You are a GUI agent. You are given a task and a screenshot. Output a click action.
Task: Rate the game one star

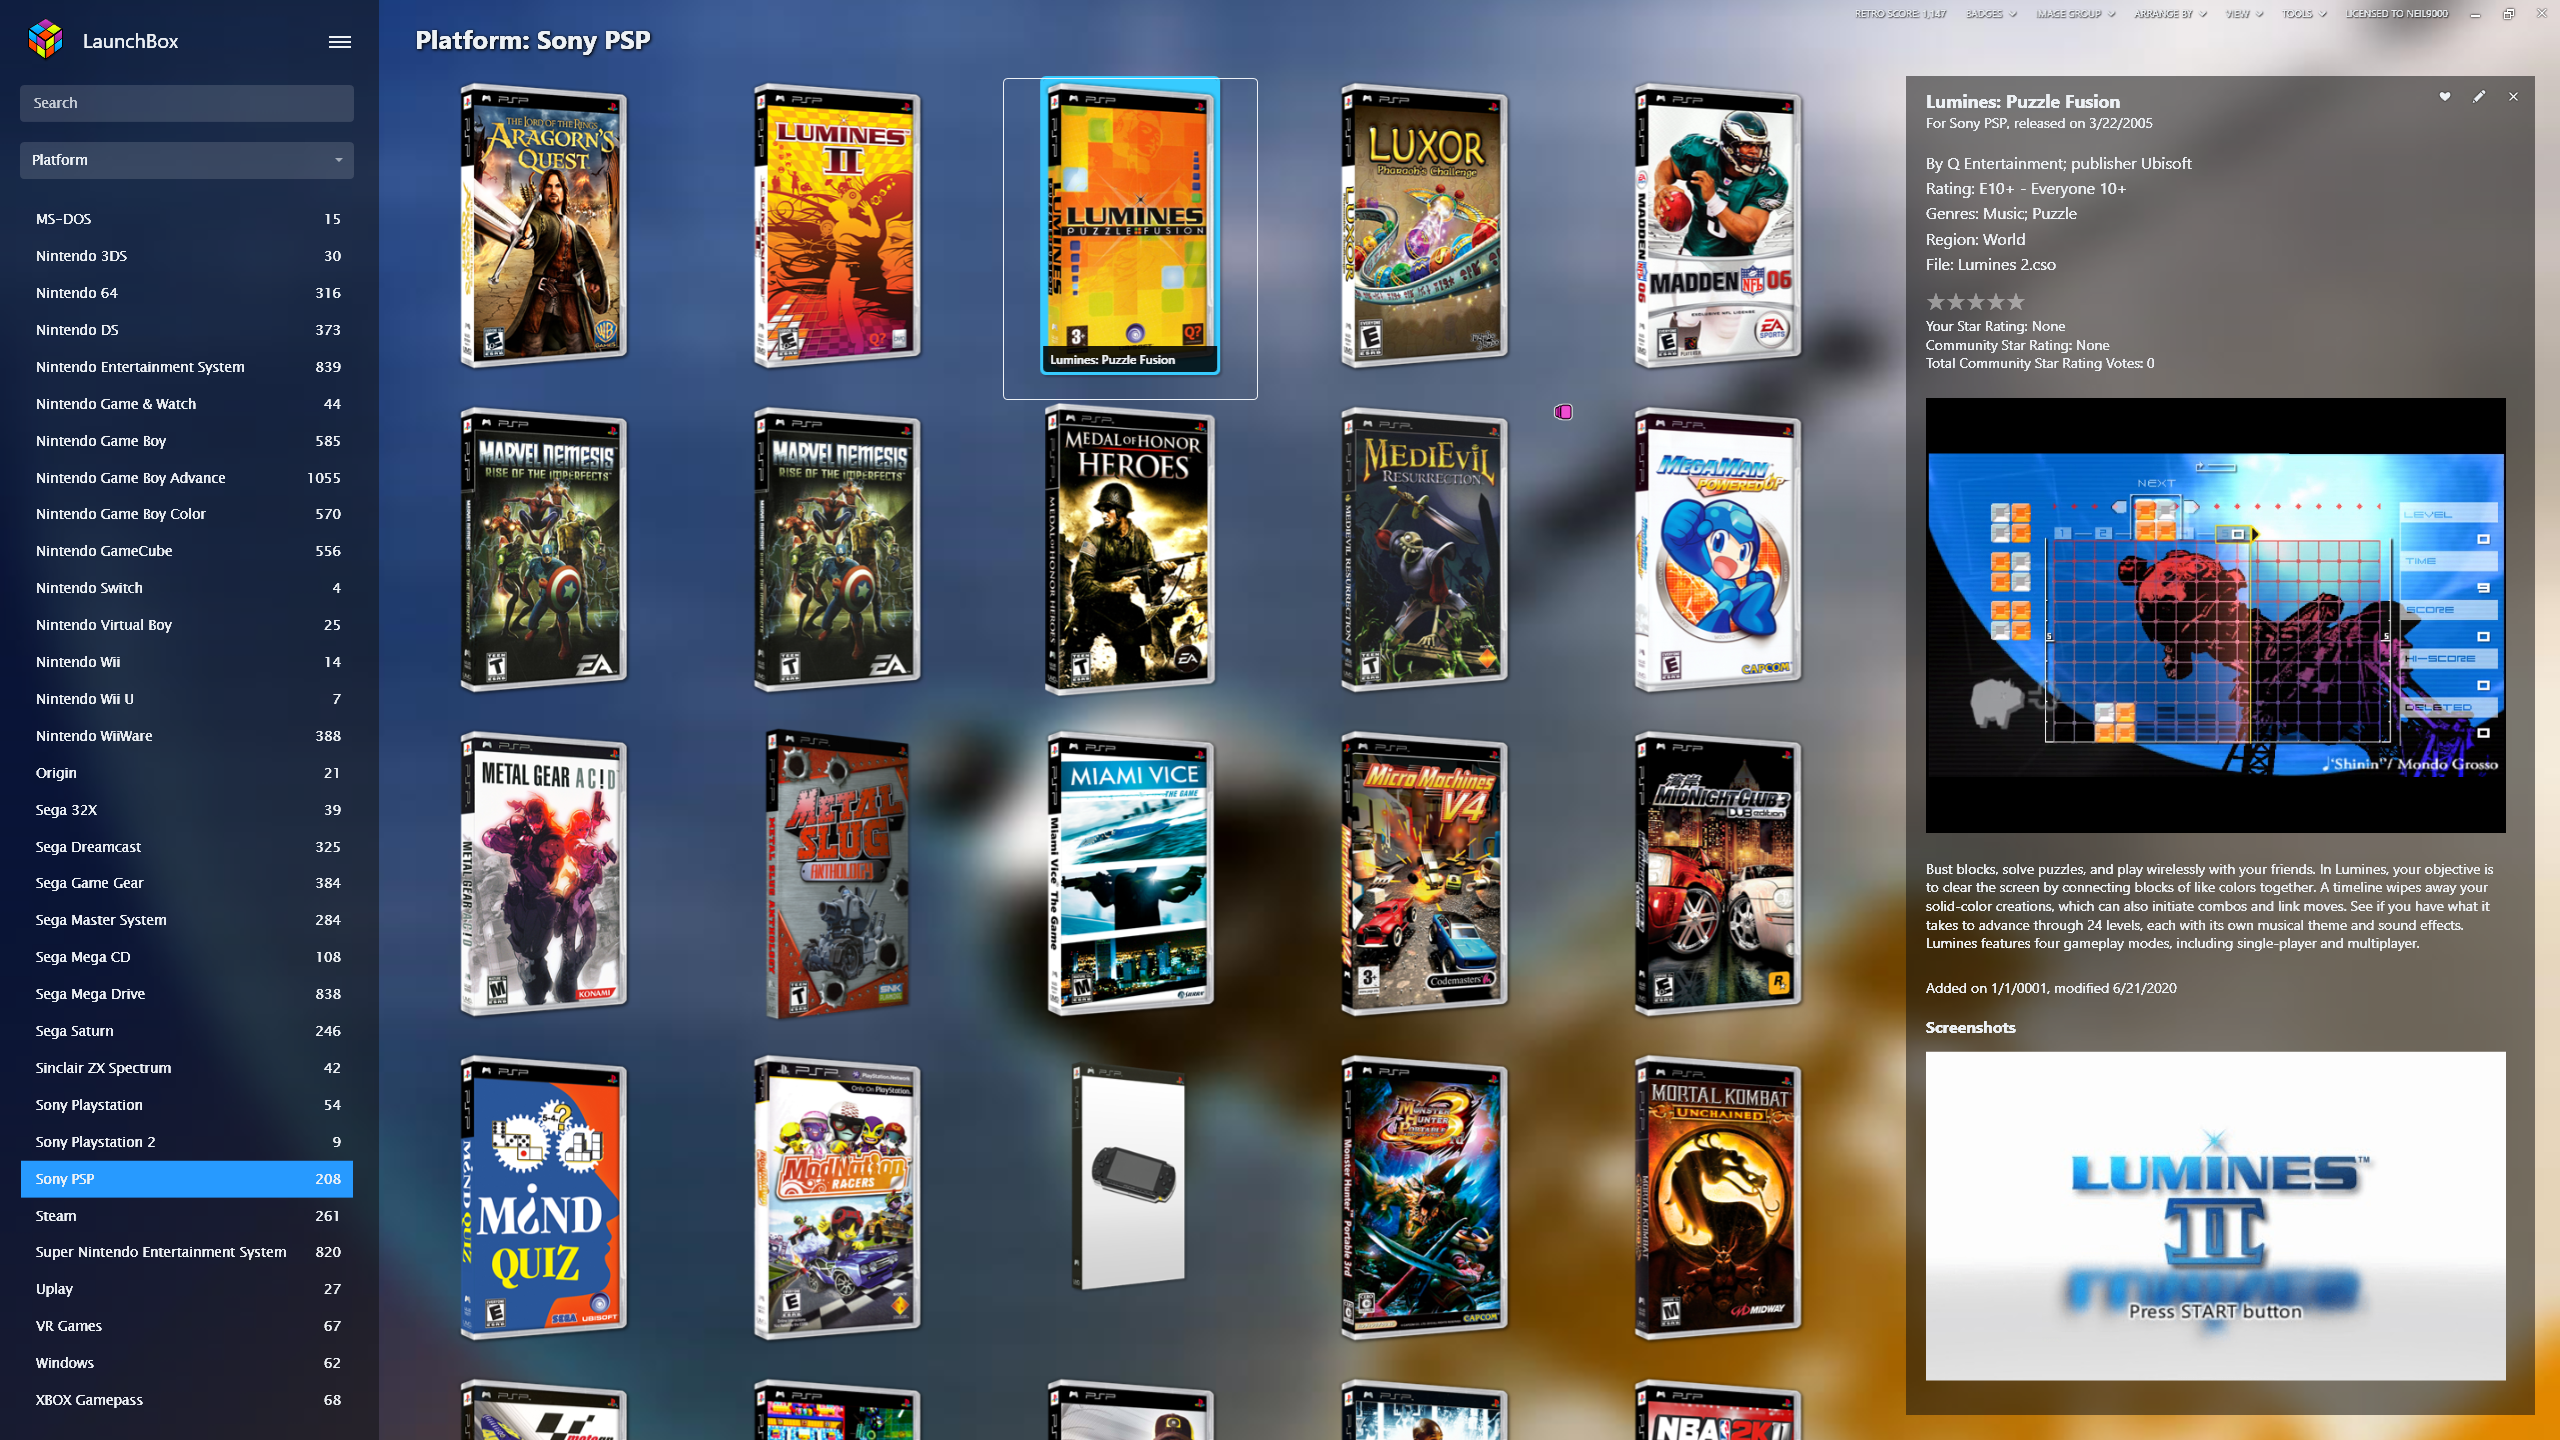[1936, 302]
